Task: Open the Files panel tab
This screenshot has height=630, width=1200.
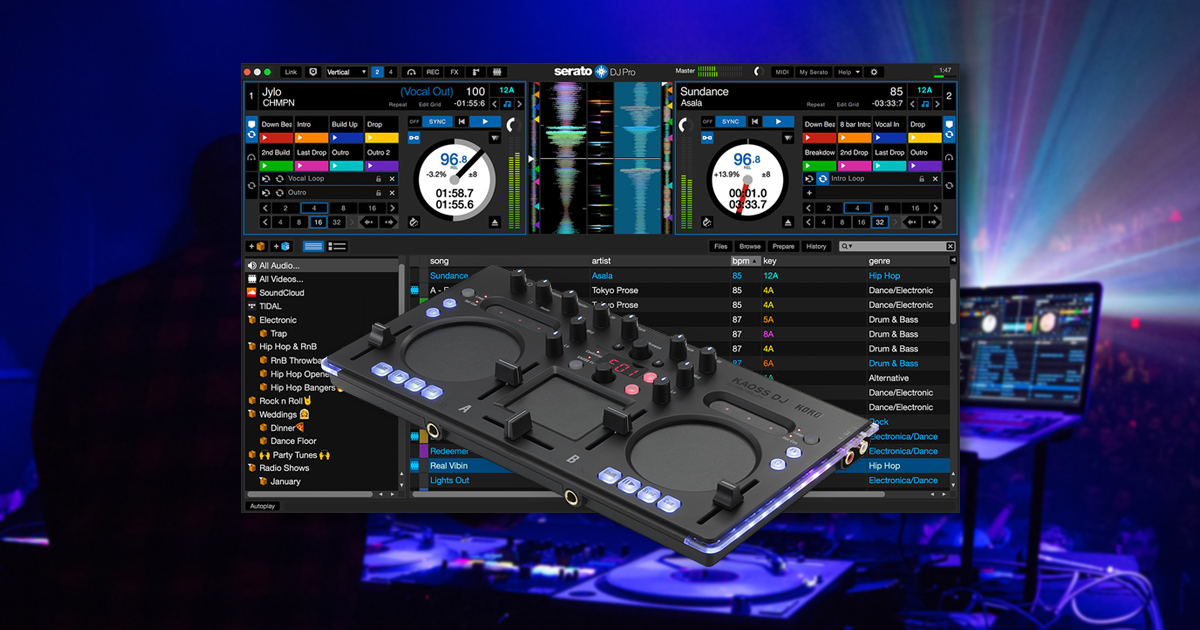Action: click(x=720, y=246)
